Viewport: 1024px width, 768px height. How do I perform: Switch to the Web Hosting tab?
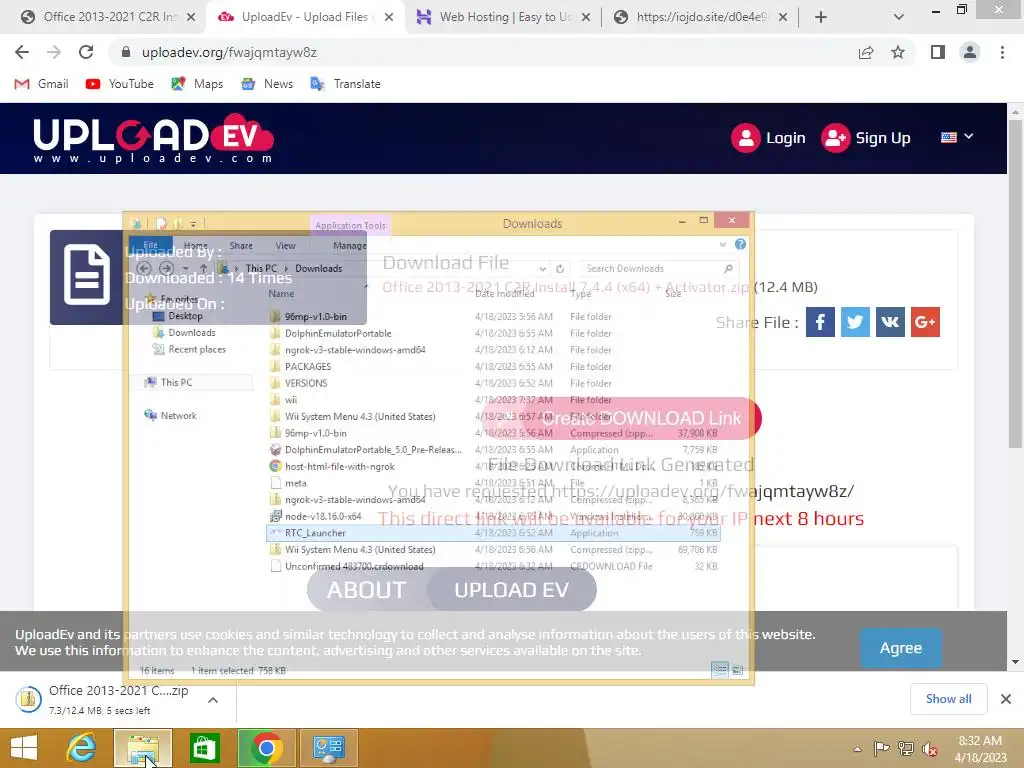tap(503, 17)
